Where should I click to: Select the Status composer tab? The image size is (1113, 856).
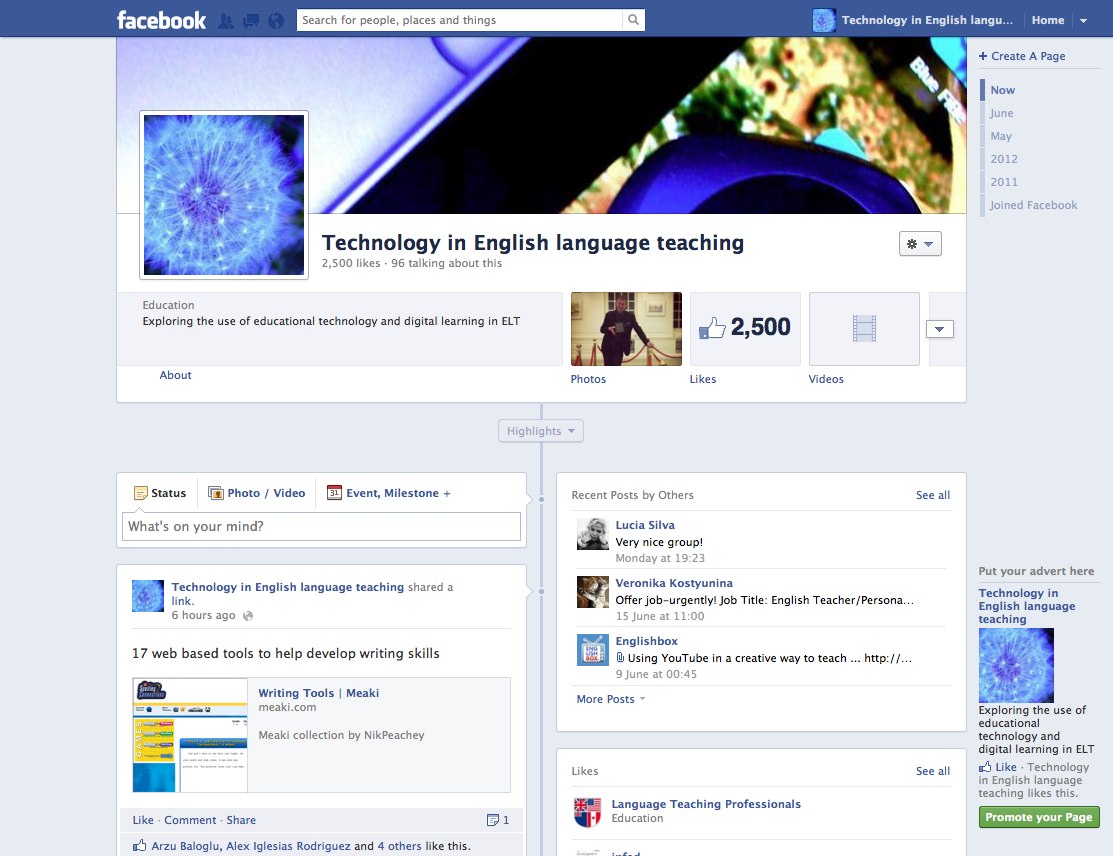(160, 493)
